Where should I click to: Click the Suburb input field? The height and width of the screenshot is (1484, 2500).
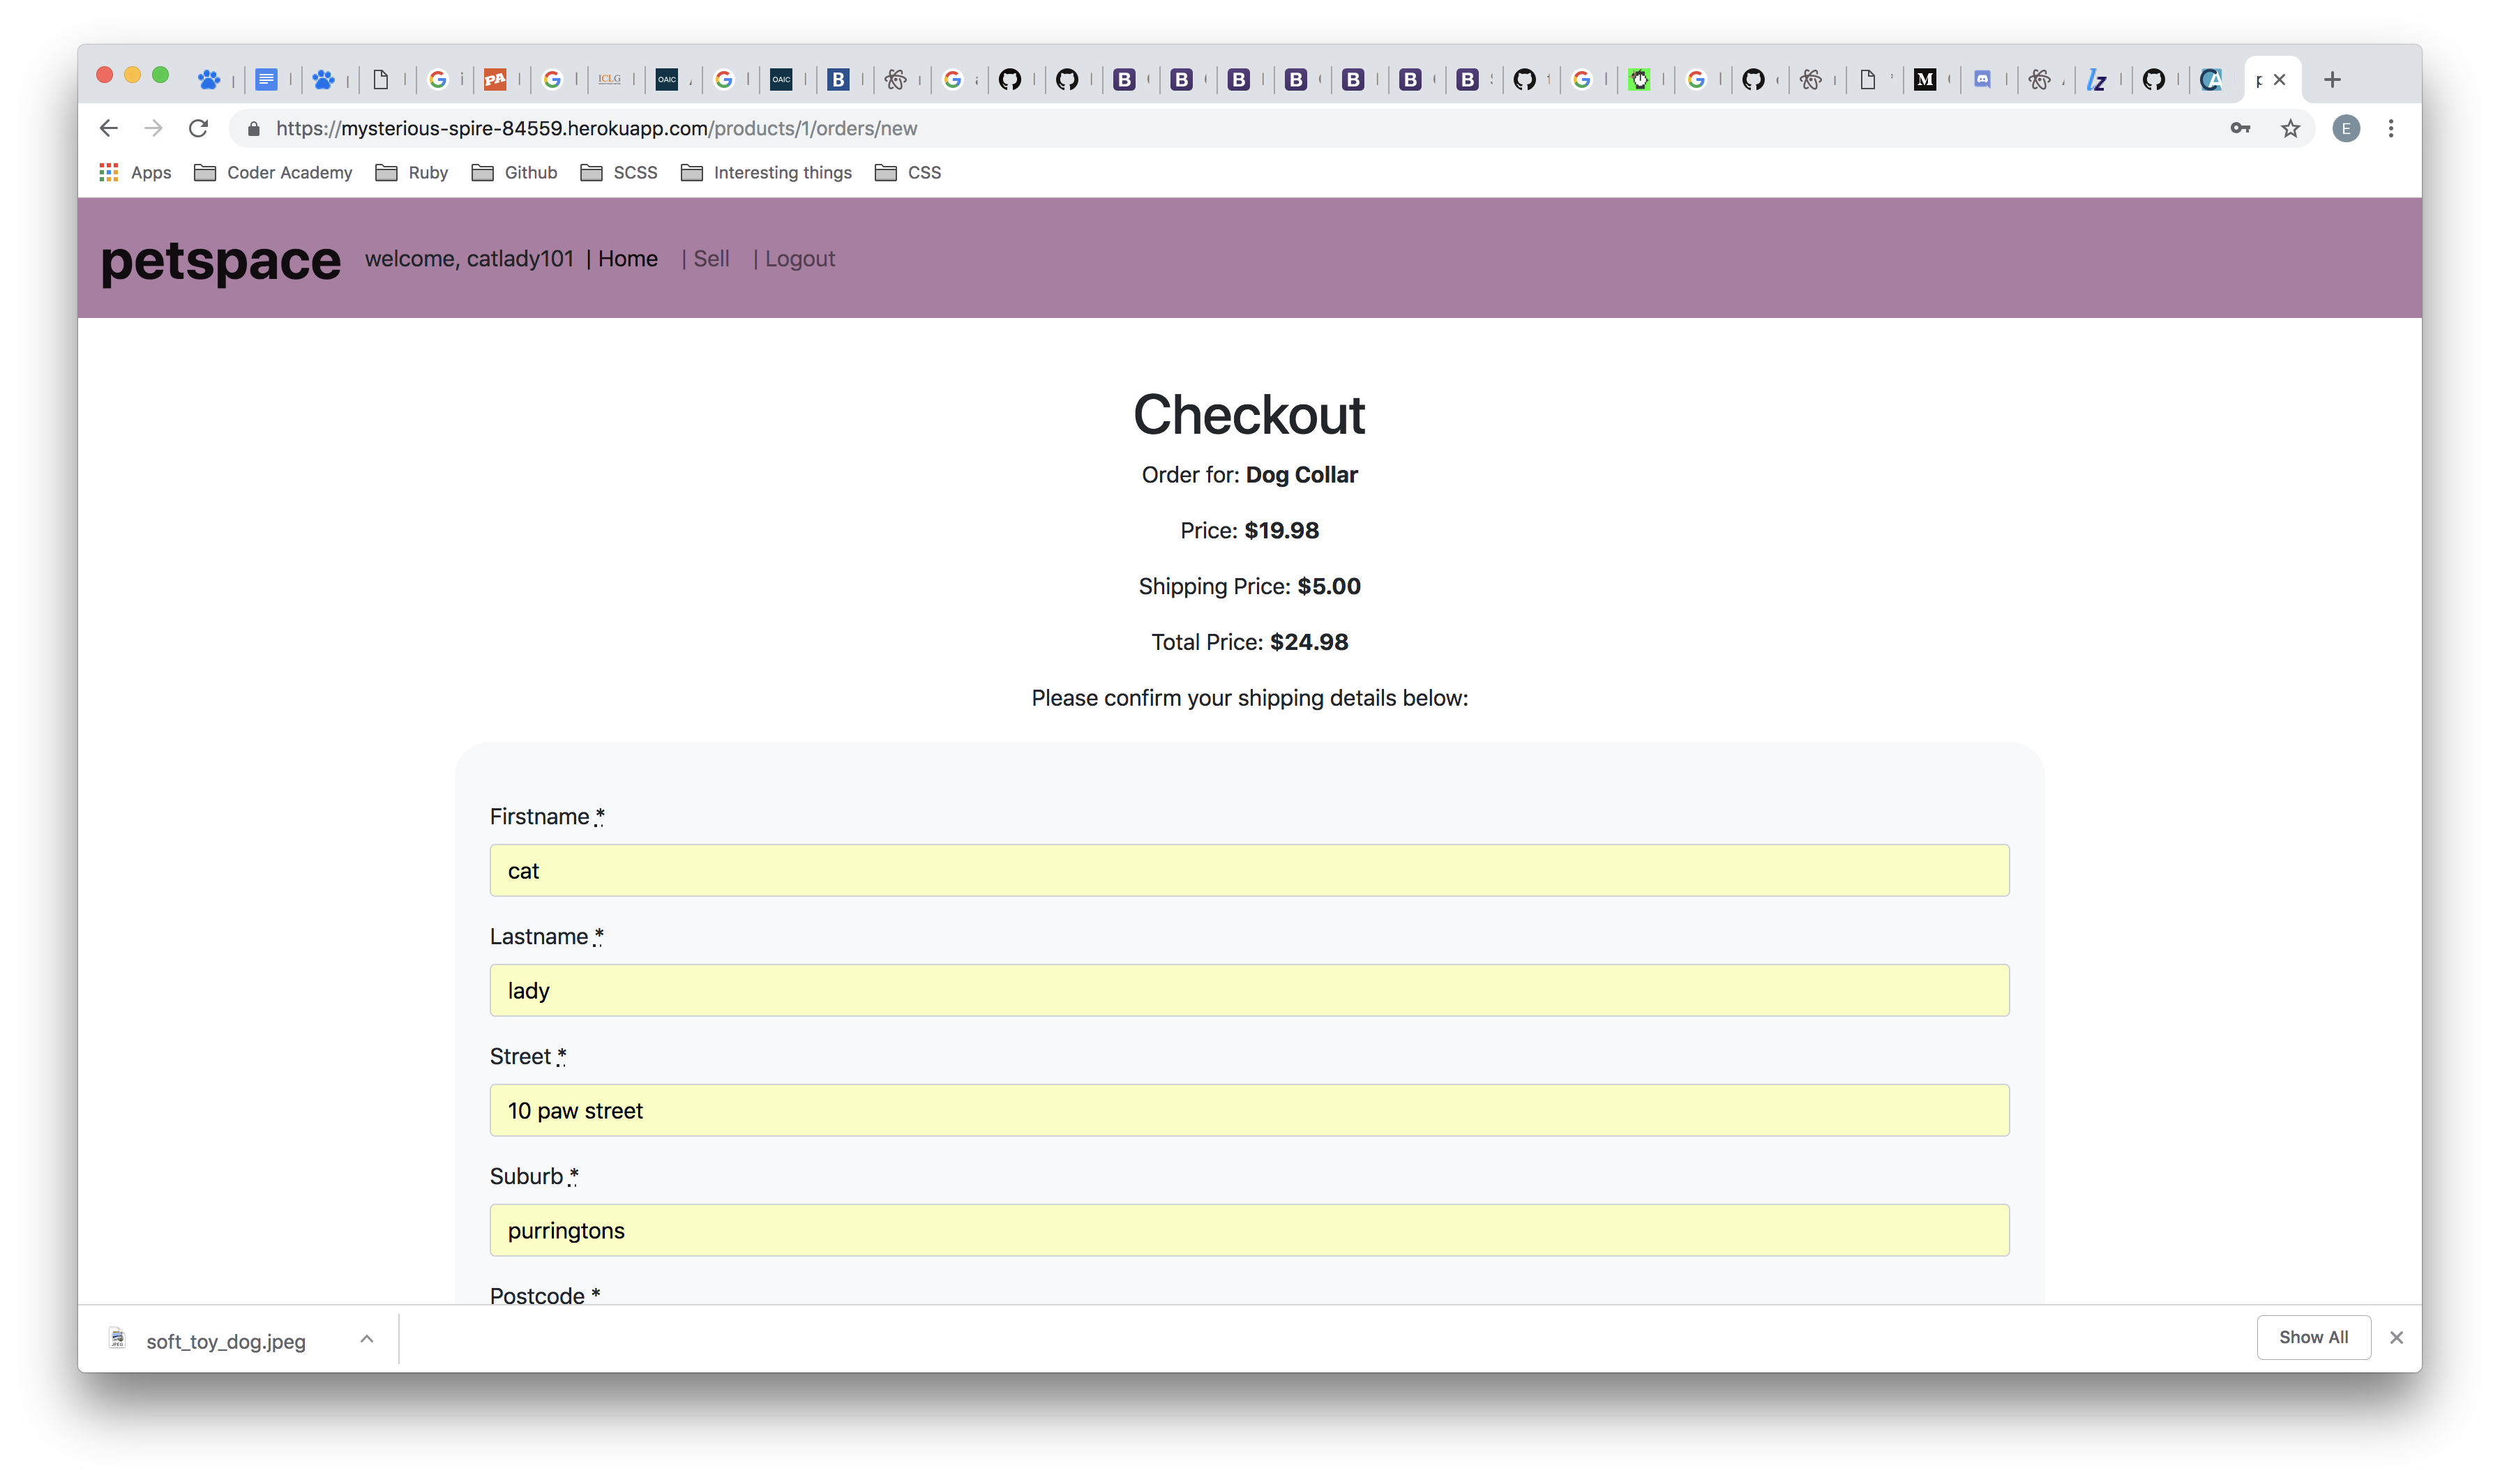point(1249,1229)
